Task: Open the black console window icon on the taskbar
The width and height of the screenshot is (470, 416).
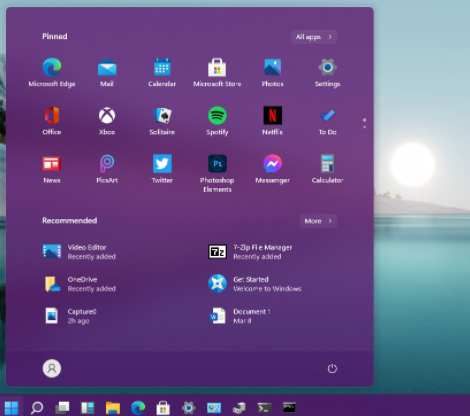Action: coord(289,407)
